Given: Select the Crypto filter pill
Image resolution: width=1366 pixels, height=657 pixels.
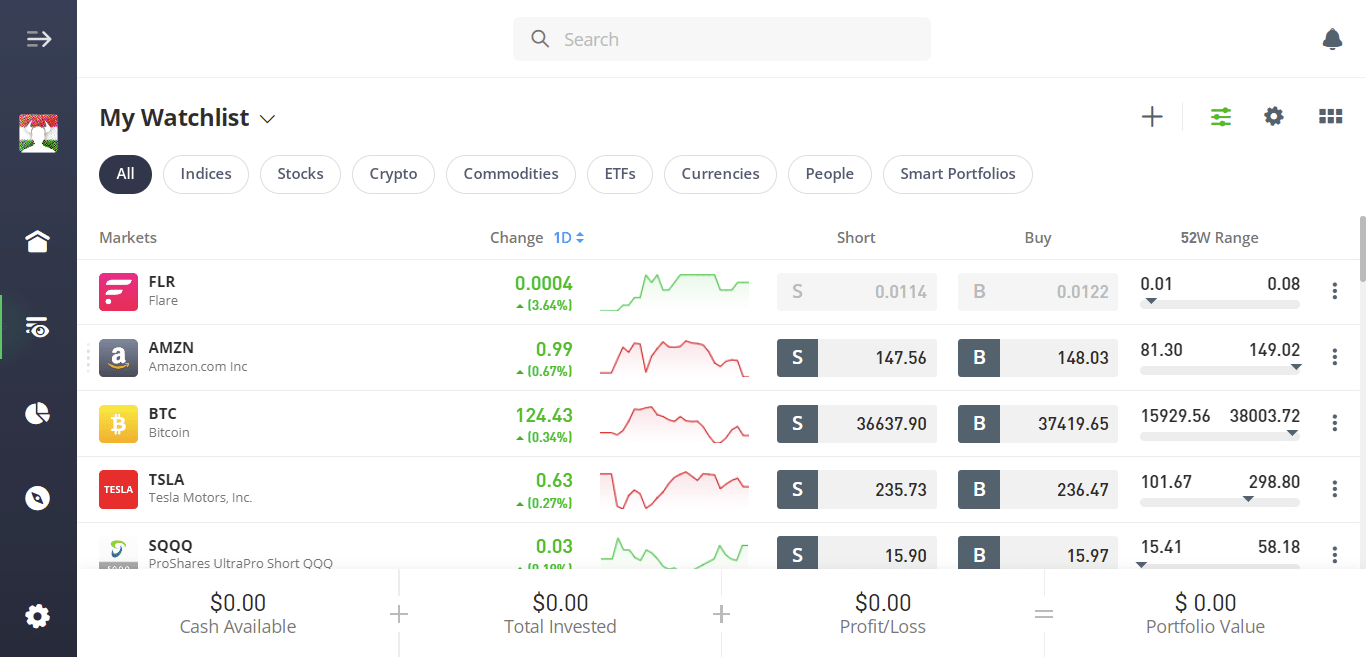Looking at the screenshot, I should 393,174.
